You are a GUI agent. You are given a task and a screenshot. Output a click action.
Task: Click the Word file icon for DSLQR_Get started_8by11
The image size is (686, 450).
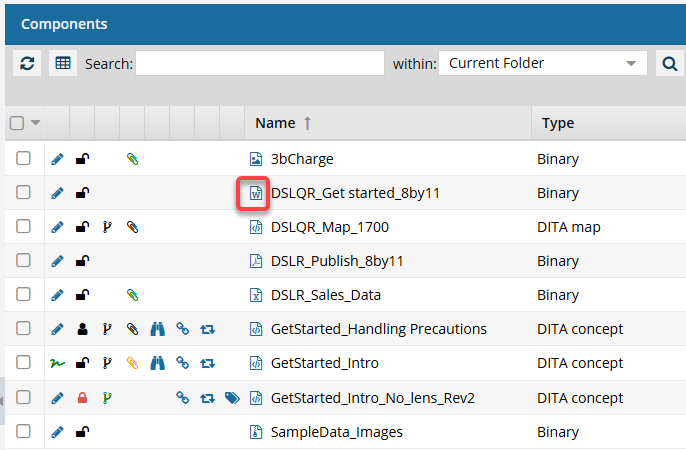click(x=255, y=193)
